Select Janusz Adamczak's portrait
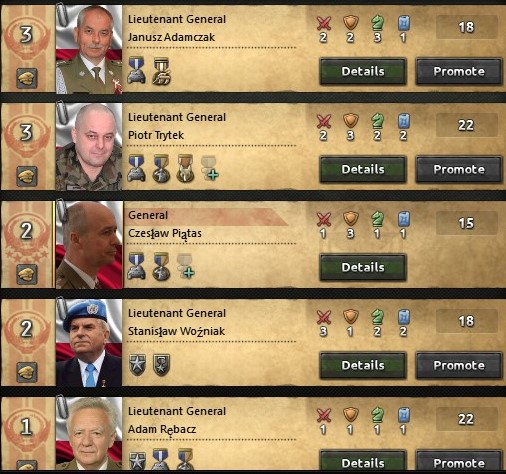Screen dimensions: 506x474 [x=89, y=49]
